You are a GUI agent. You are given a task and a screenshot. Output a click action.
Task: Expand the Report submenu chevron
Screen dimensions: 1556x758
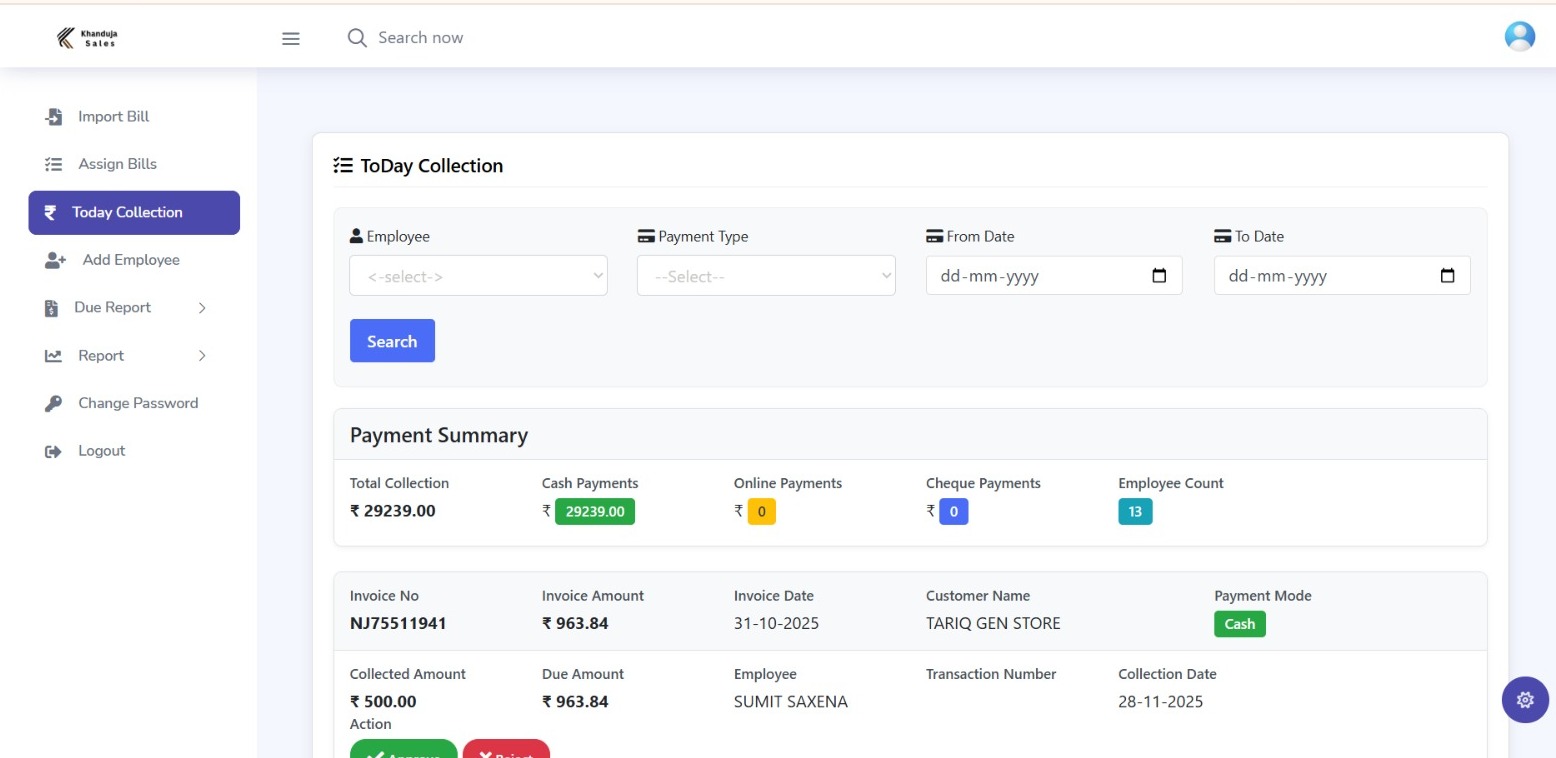pos(201,356)
